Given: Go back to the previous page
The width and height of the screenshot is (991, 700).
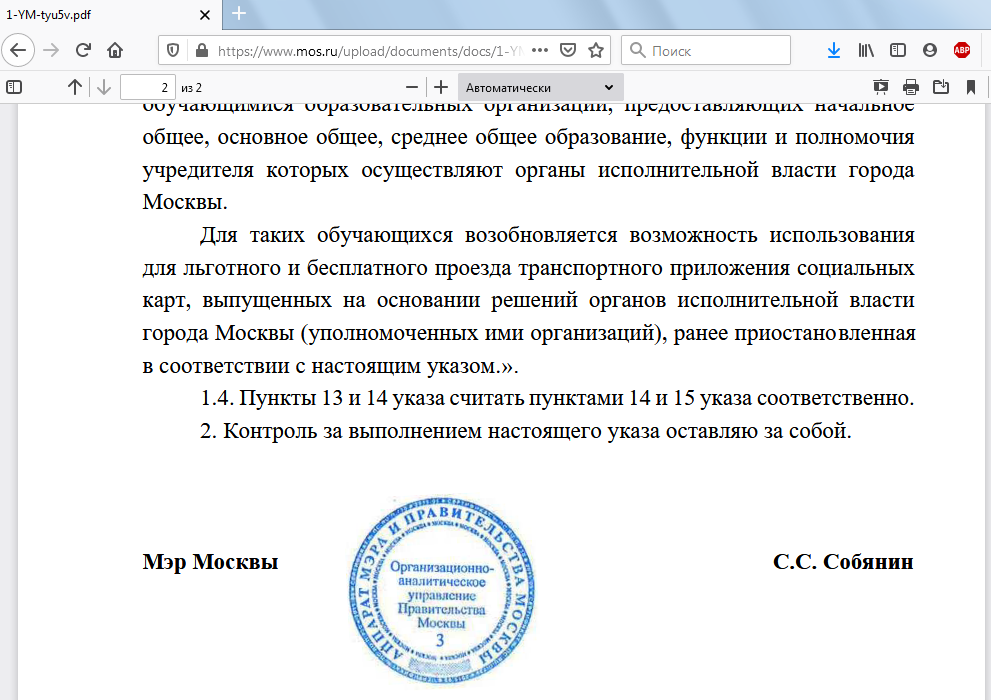Looking at the screenshot, I should (x=18, y=50).
